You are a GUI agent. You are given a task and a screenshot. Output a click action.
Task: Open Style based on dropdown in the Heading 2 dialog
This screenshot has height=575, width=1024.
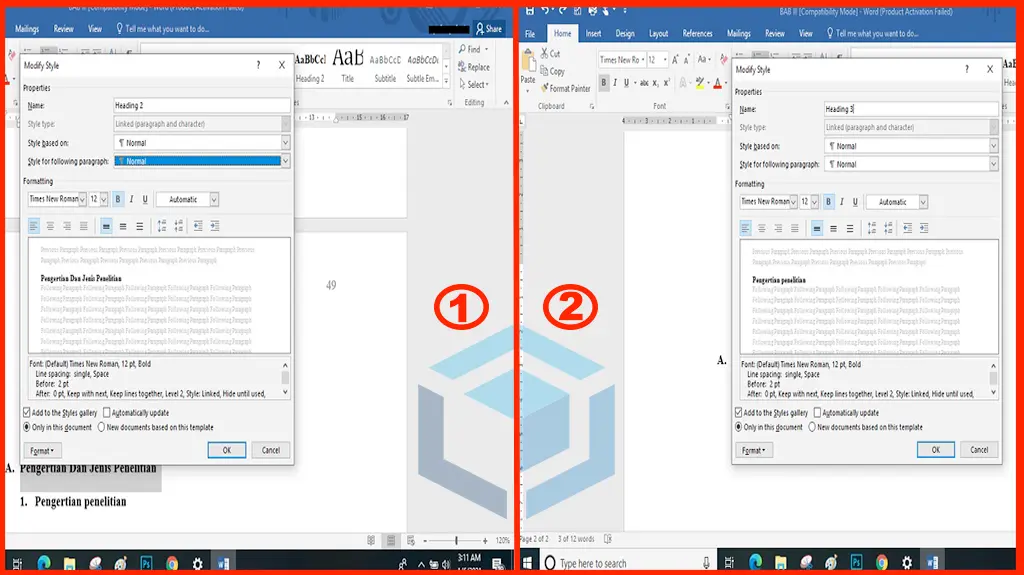point(285,142)
